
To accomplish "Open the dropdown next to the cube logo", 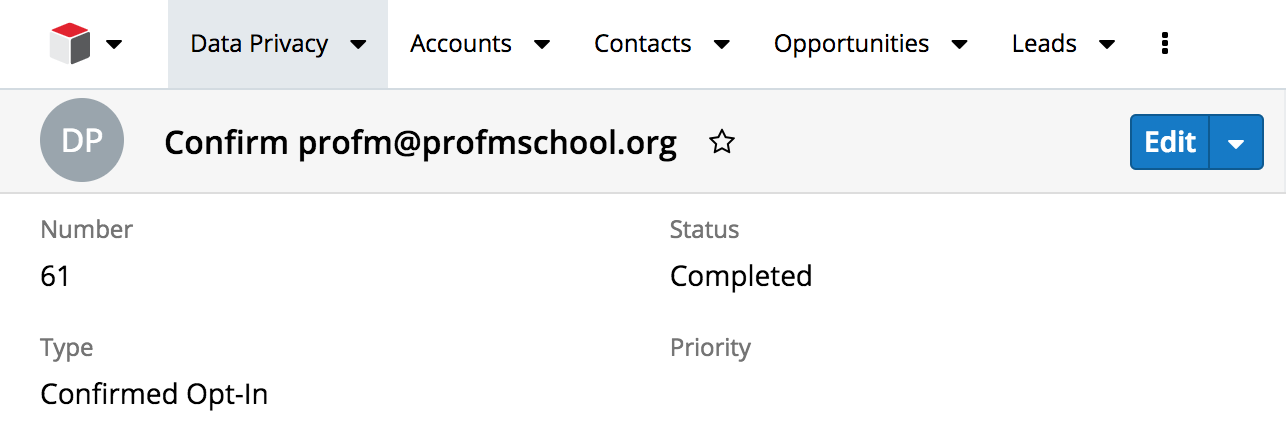I will point(114,44).
